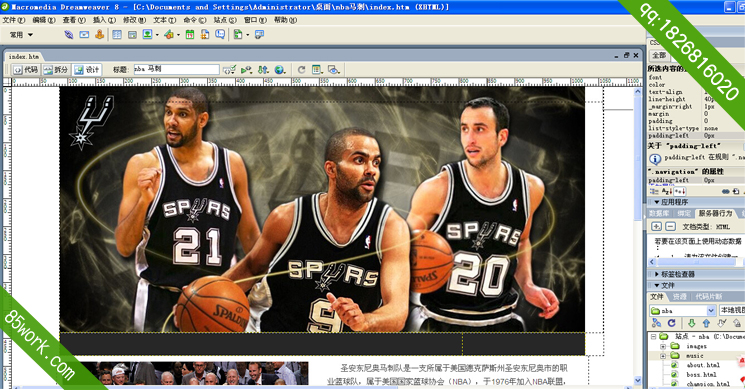745x390 pixels.
Task: Expand the images folder in the site tree
Action: point(663,346)
